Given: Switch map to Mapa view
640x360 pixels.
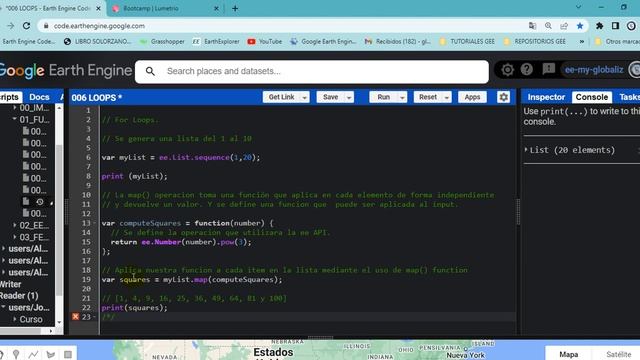Looking at the screenshot, I should [568, 354].
